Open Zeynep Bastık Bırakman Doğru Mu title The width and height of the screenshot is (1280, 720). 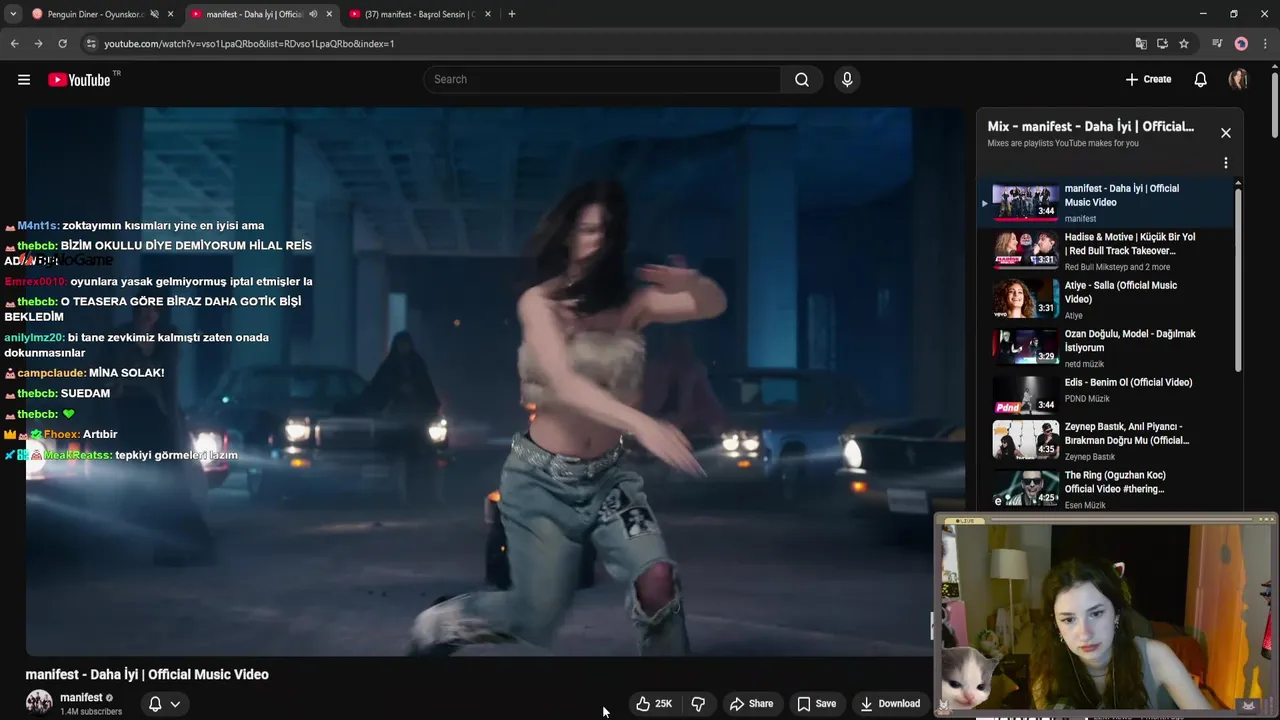tap(1127, 433)
